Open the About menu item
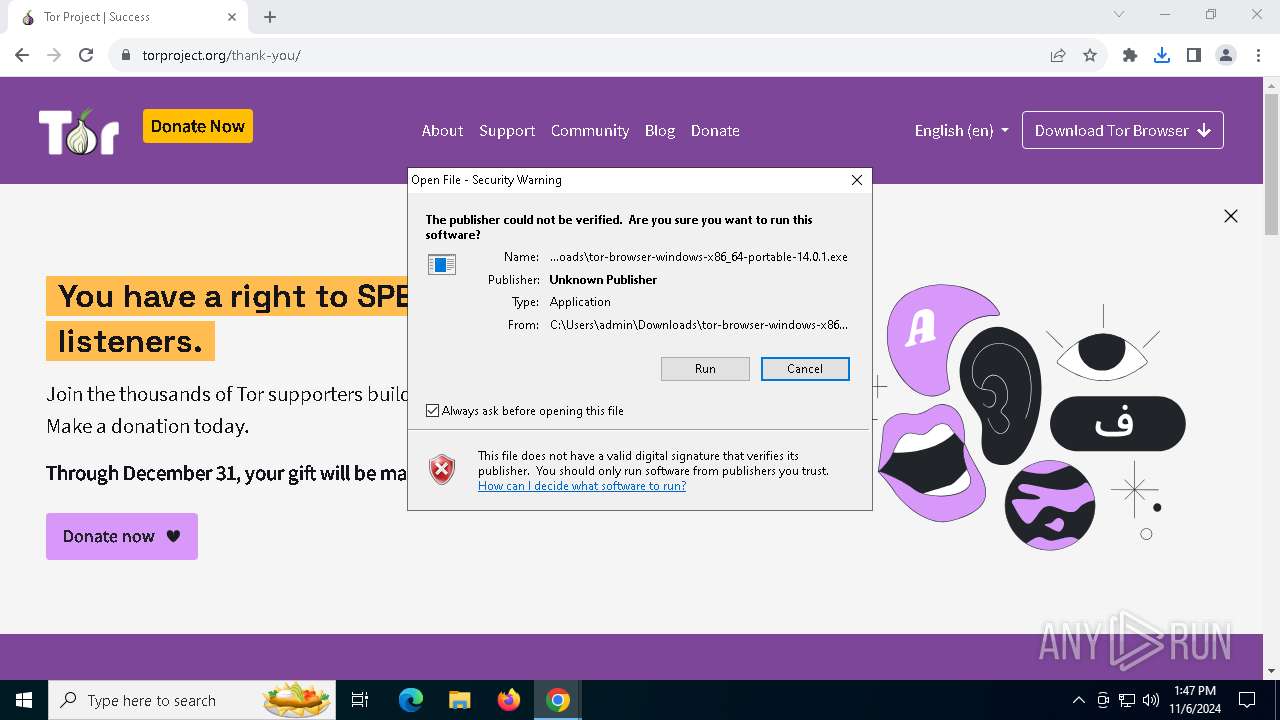 [442, 131]
